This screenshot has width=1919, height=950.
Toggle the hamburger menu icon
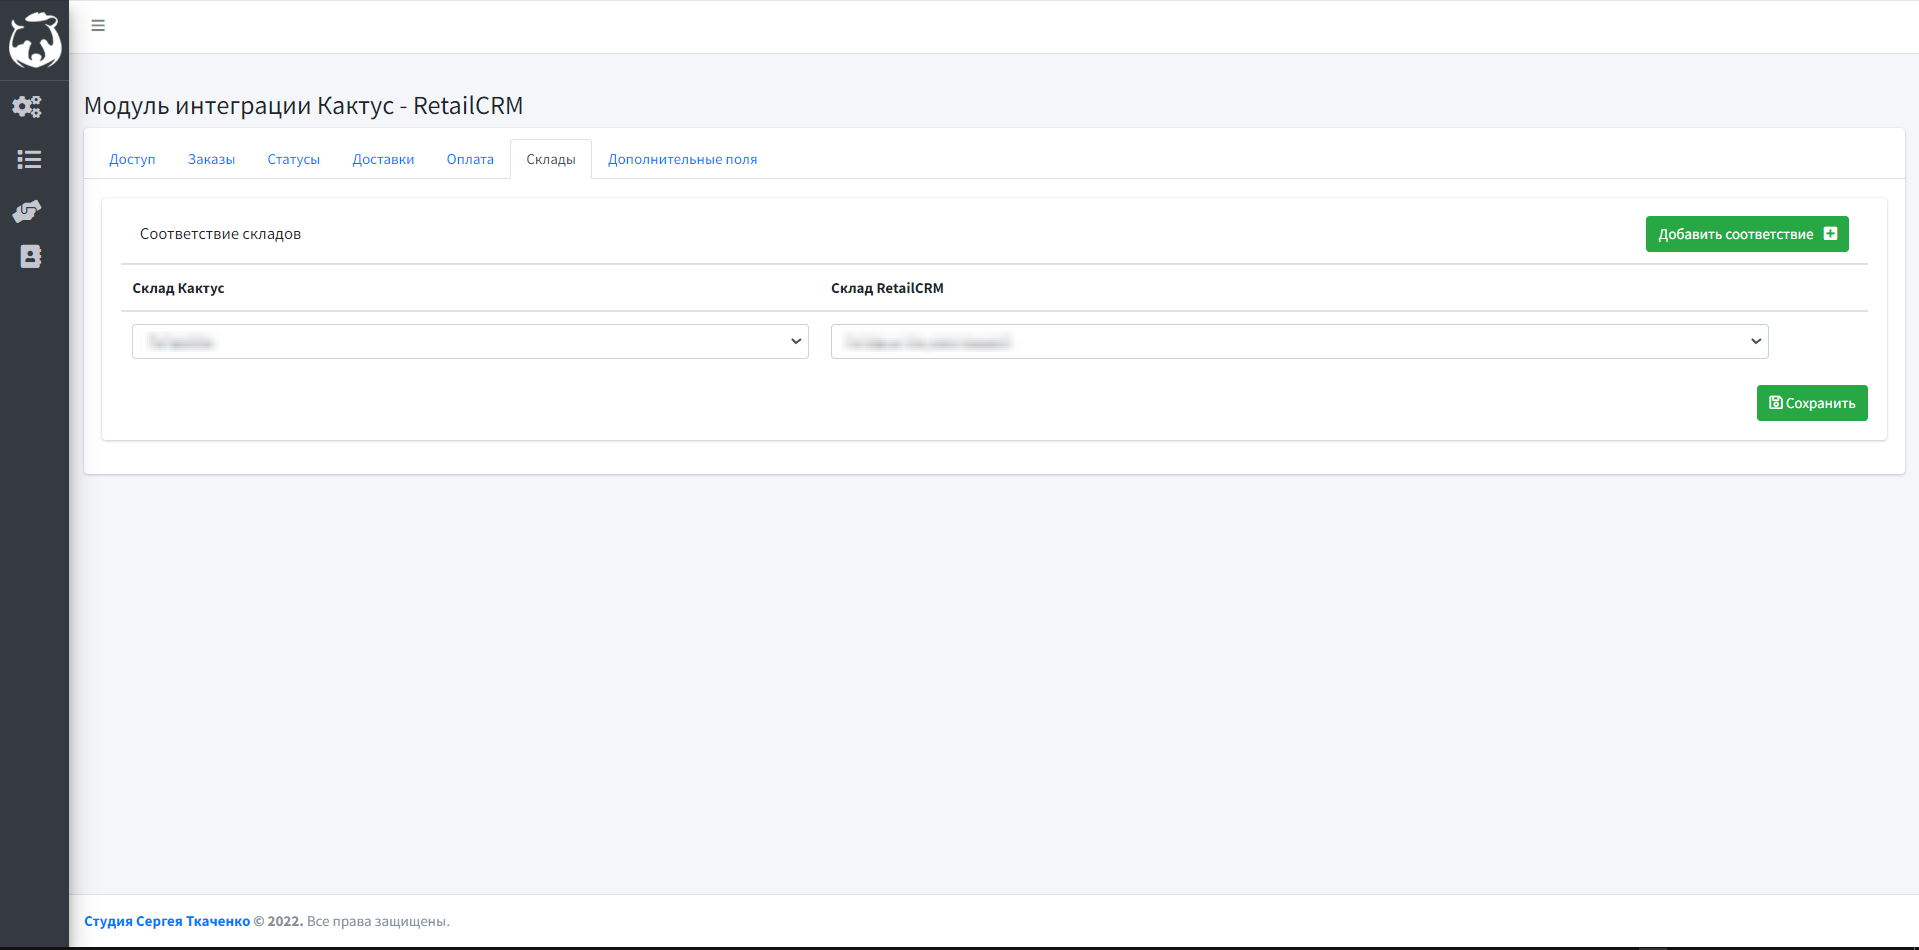98,26
